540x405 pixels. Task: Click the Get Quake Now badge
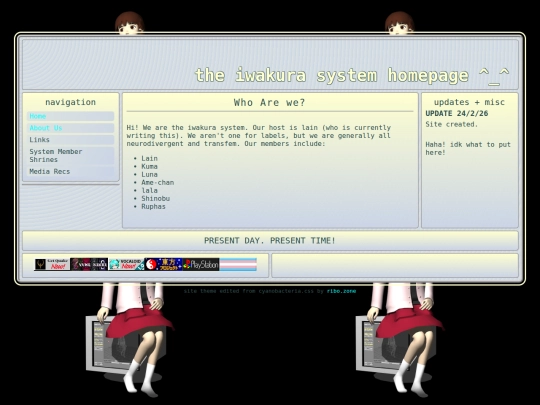[52, 264]
